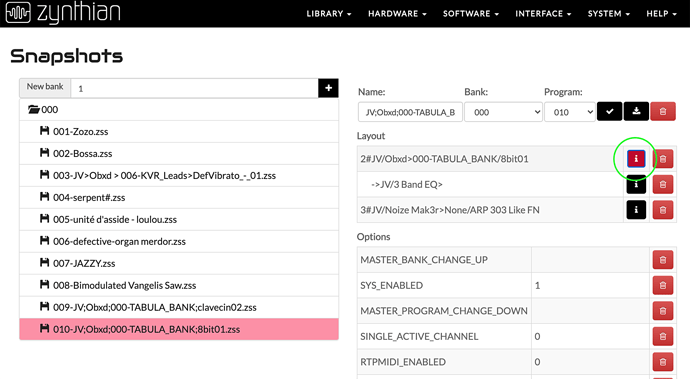
Task: Click the plus icon beside New bank
Action: point(328,88)
